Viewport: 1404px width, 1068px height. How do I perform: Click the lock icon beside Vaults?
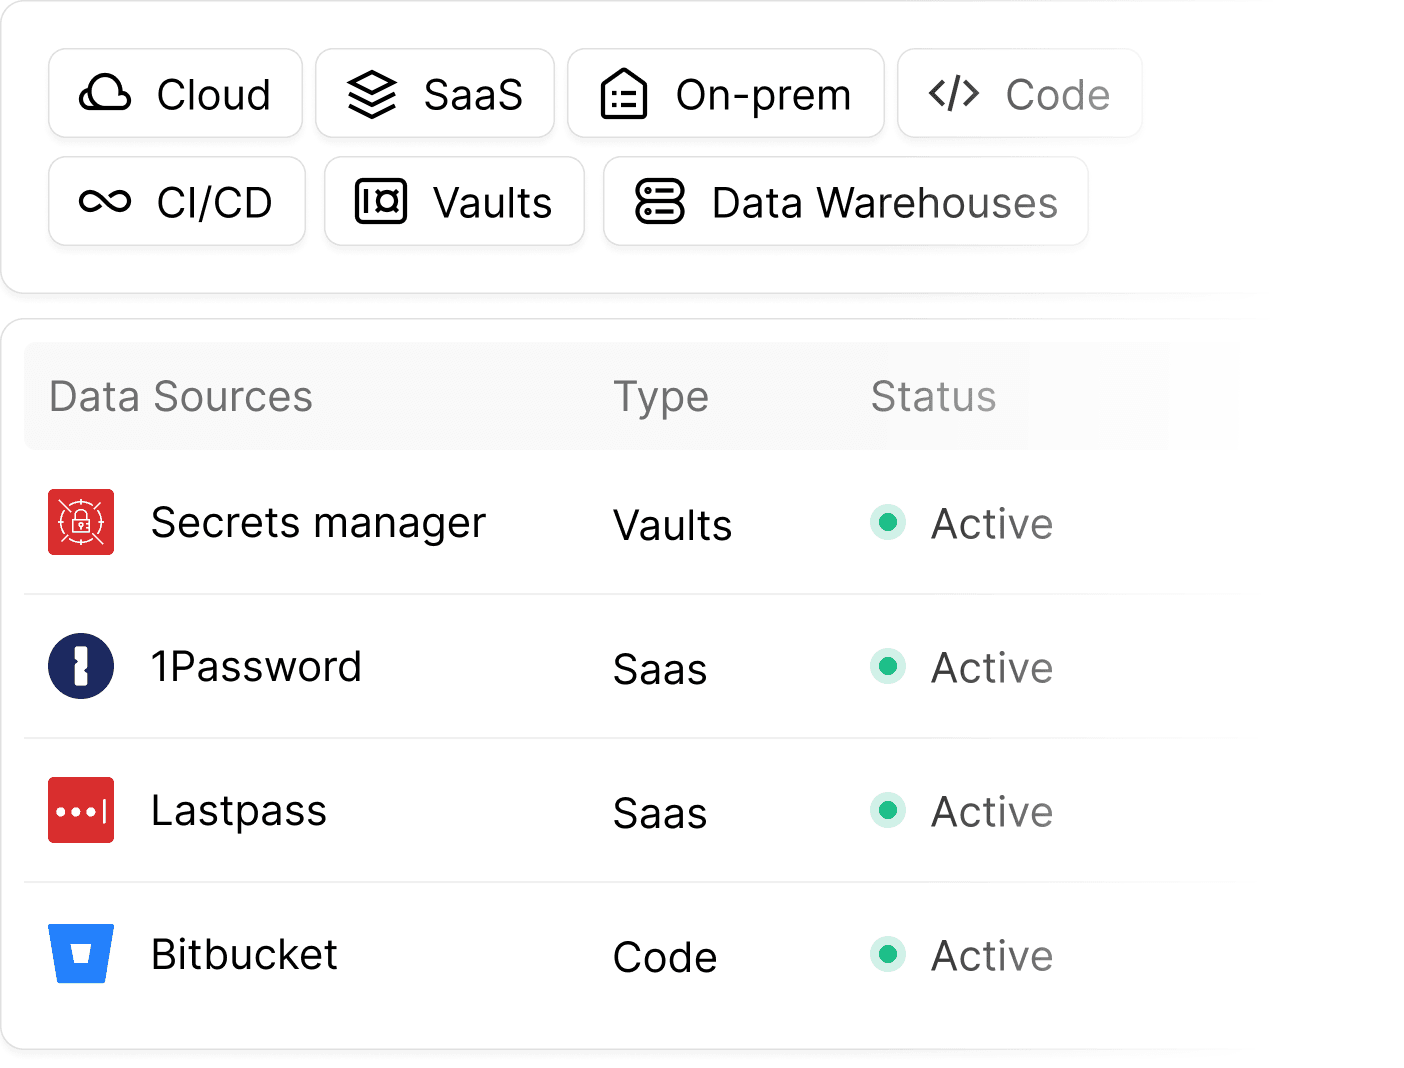click(381, 201)
